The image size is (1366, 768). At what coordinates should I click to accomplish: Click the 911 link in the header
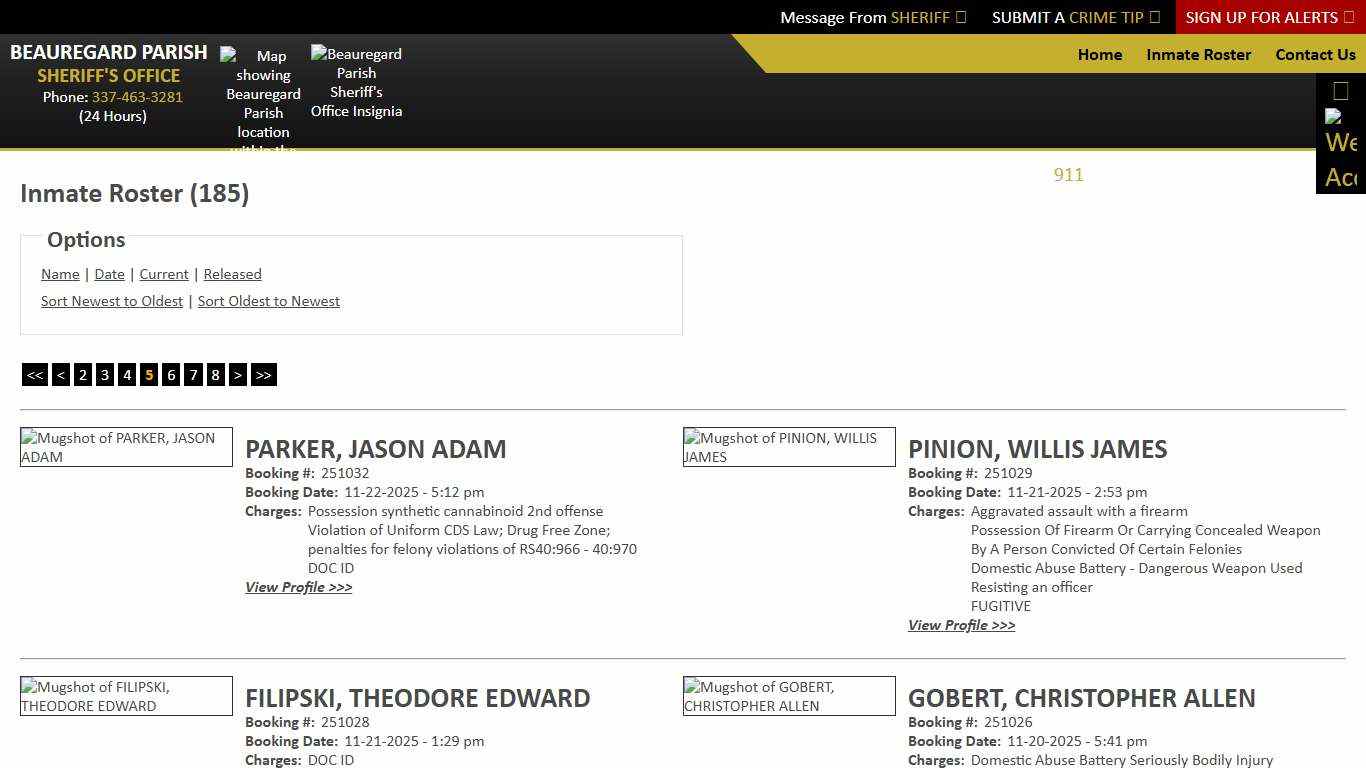pos(1068,175)
